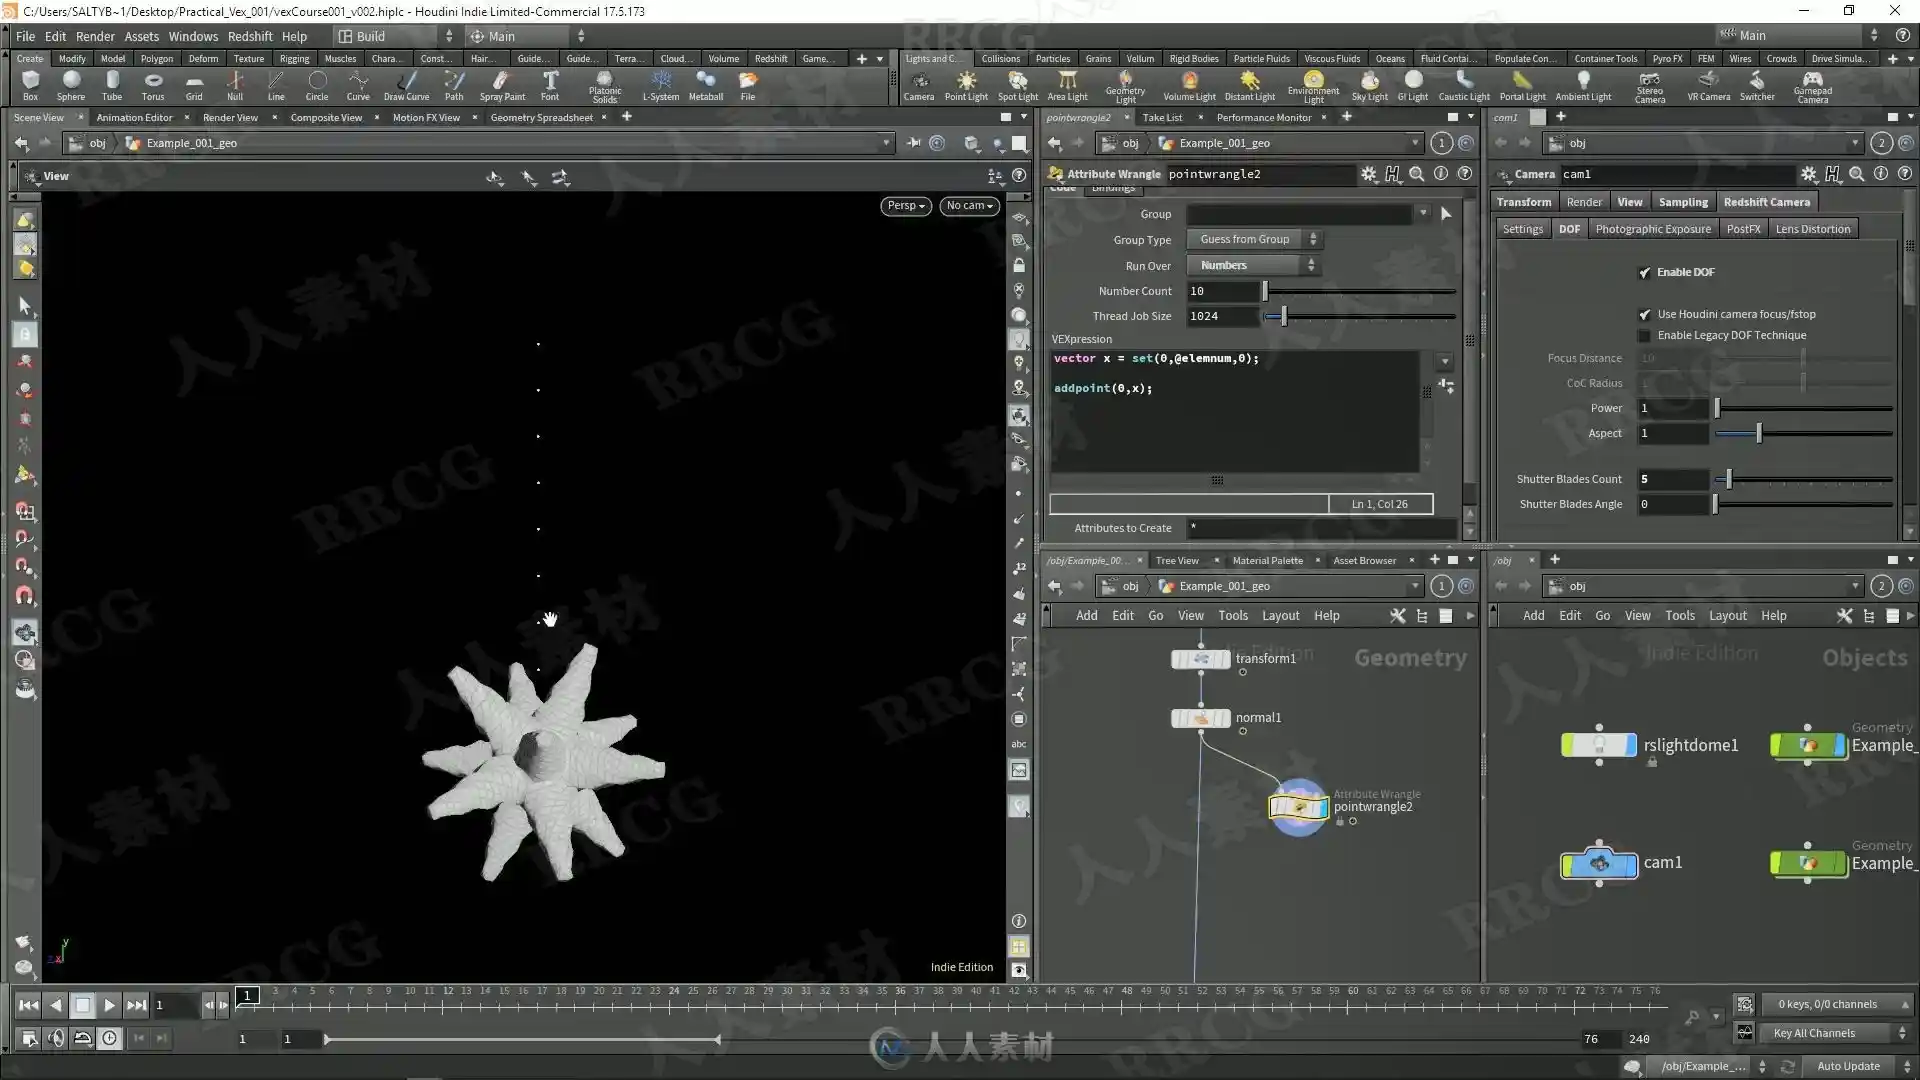This screenshot has width=1920, height=1080.
Task: Open the Build desktop dropdown
Action: 396,36
